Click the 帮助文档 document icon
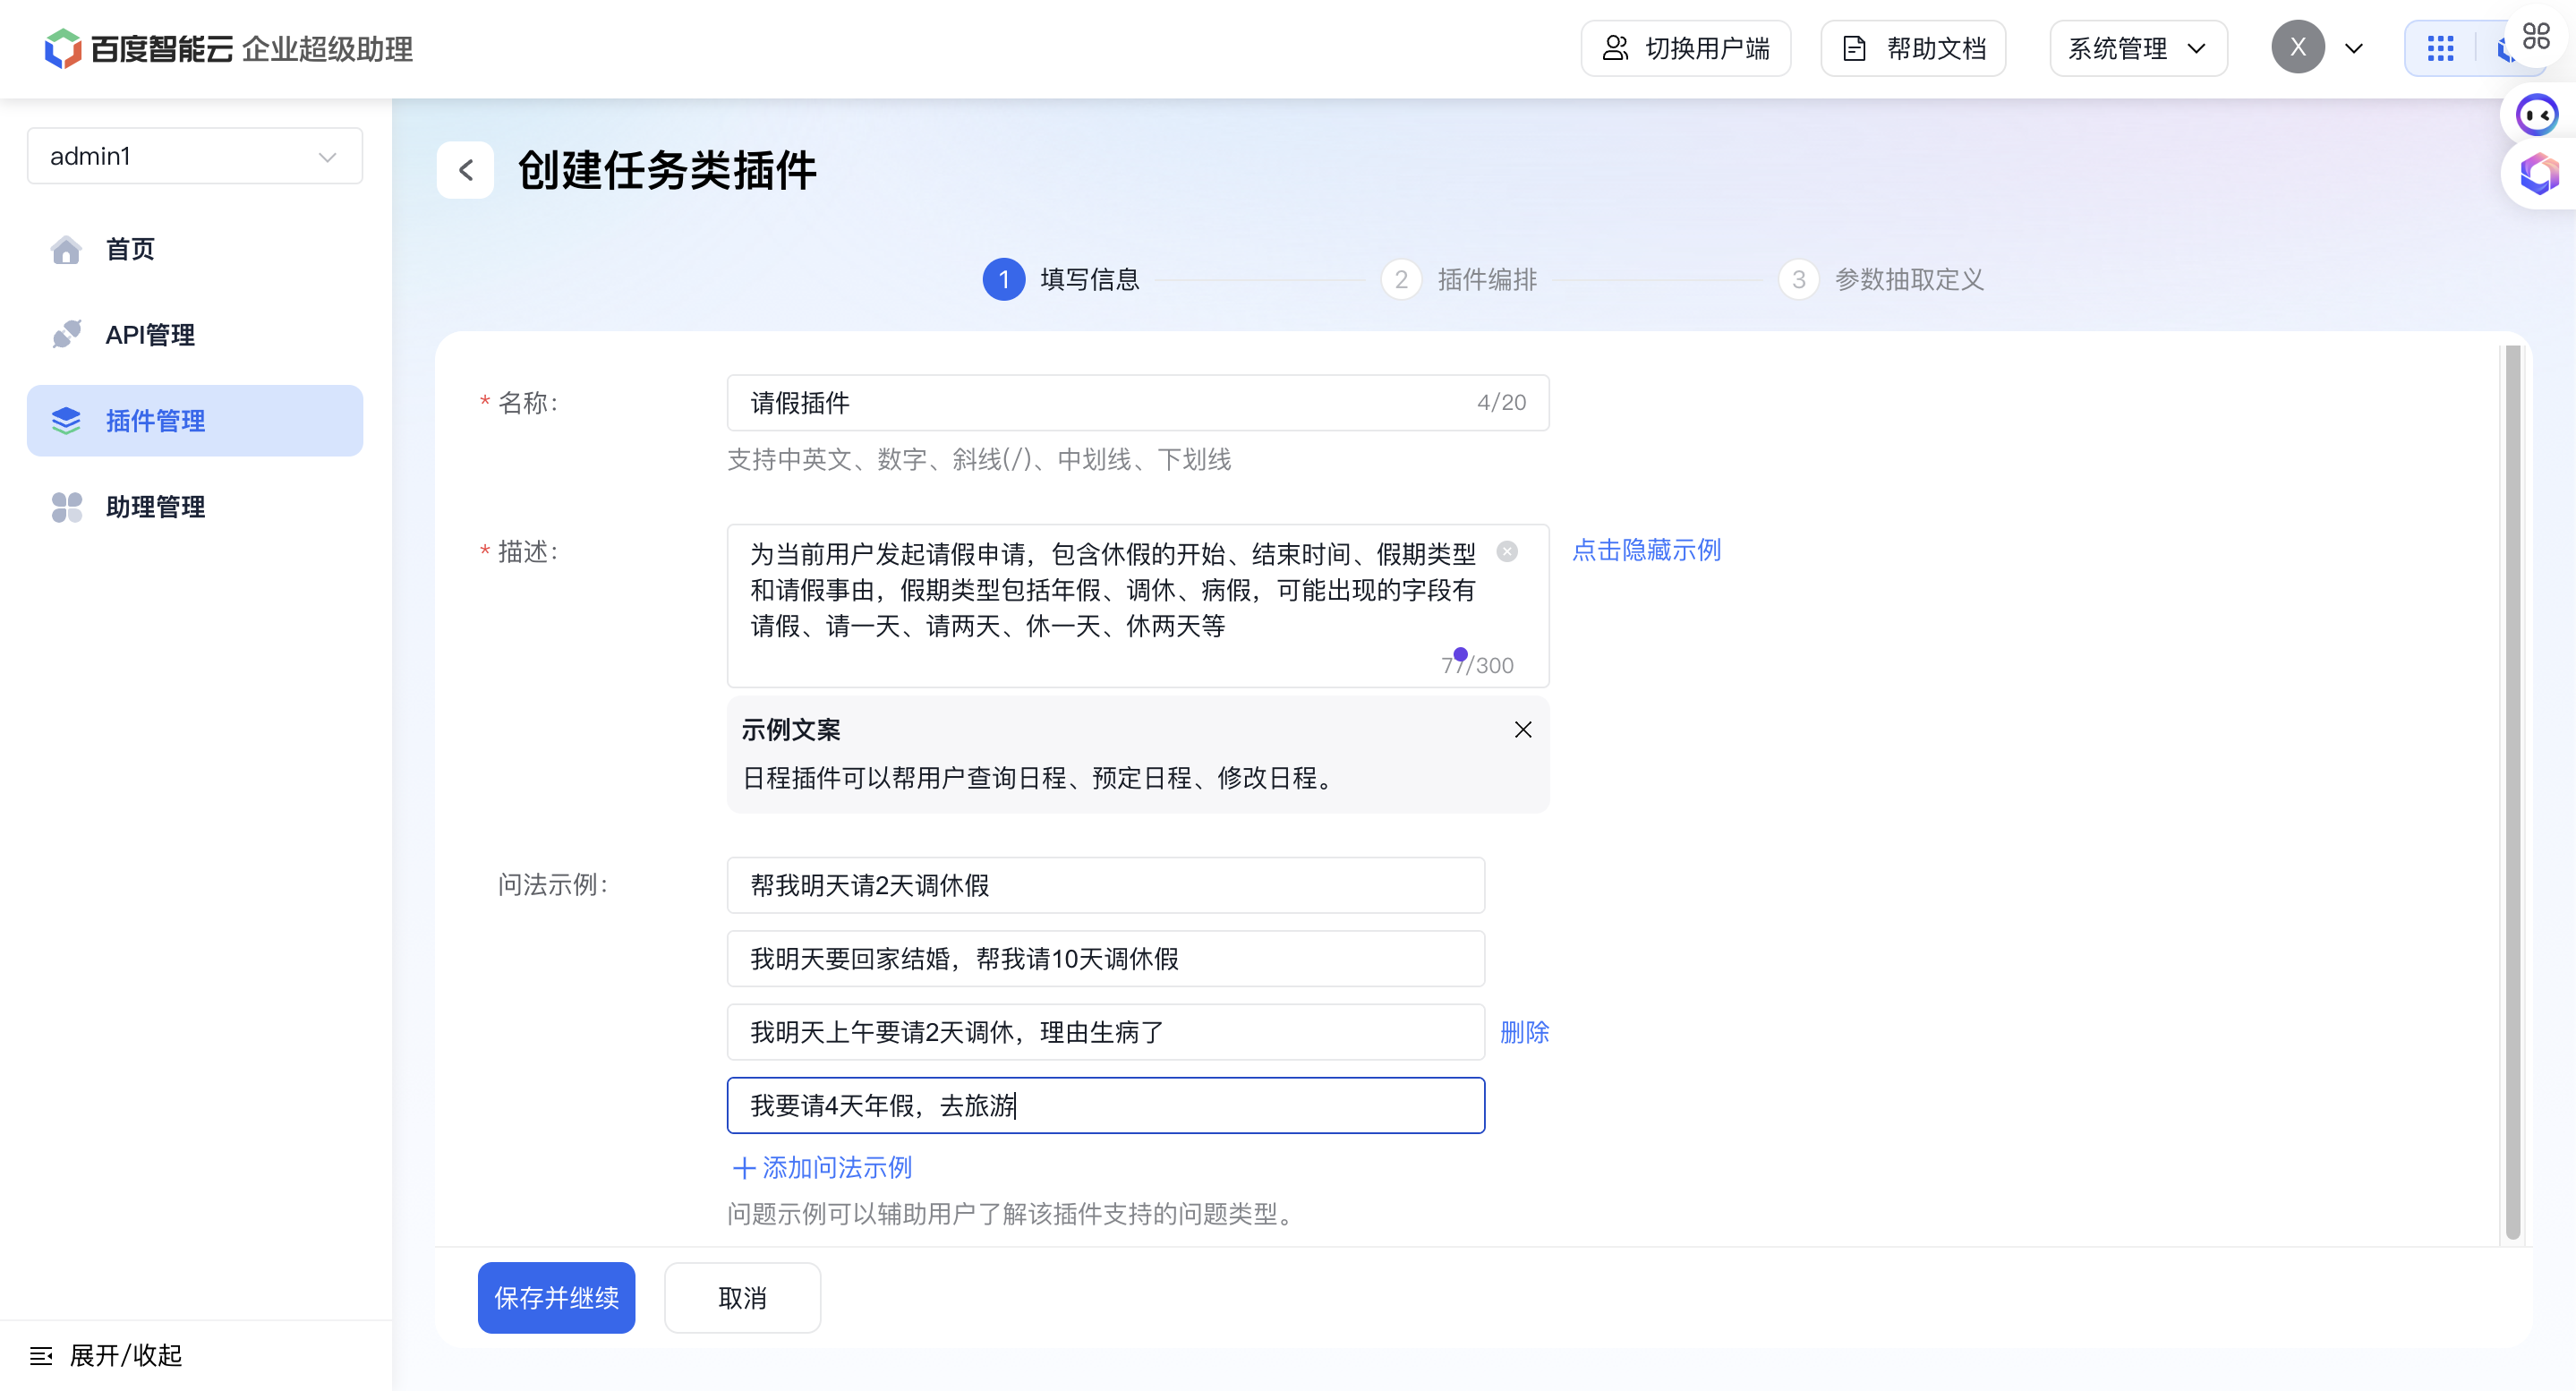The height and width of the screenshot is (1391, 2576). click(1854, 48)
